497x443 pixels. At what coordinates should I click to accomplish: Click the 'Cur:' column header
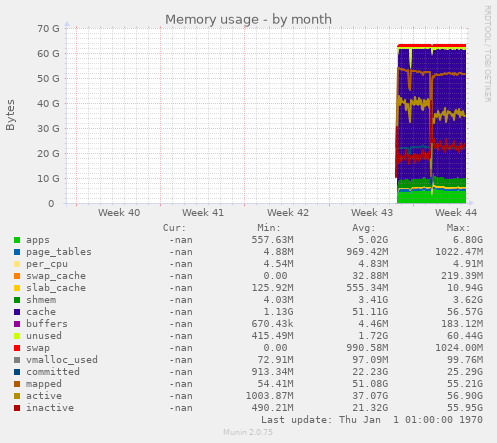coord(174,228)
